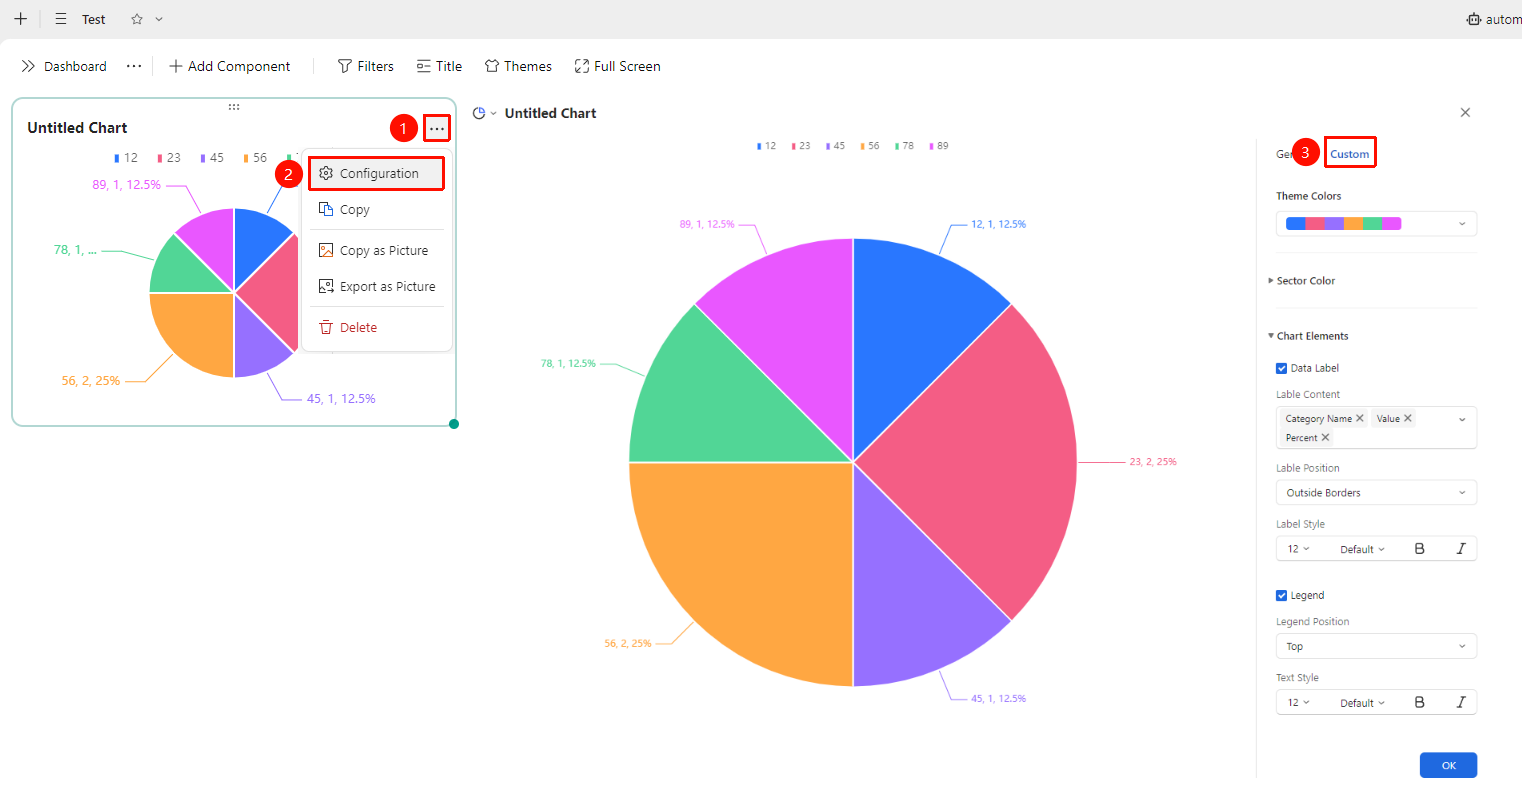Toggle the Legend checkbox
Screen dimensions: 1522x807
1282,595
